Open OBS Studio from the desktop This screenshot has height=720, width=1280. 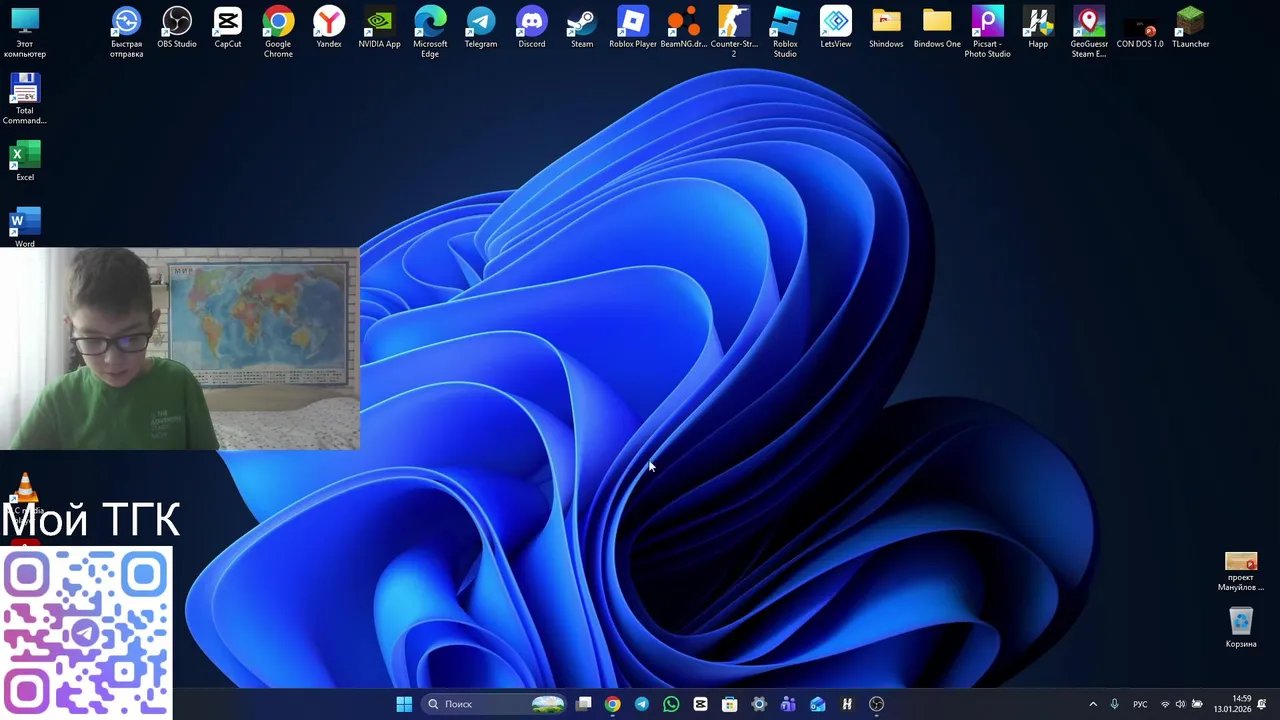[177, 28]
